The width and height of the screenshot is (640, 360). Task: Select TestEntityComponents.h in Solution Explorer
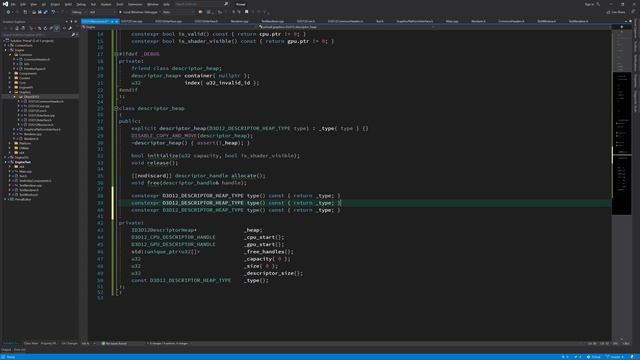click(x=35, y=181)
